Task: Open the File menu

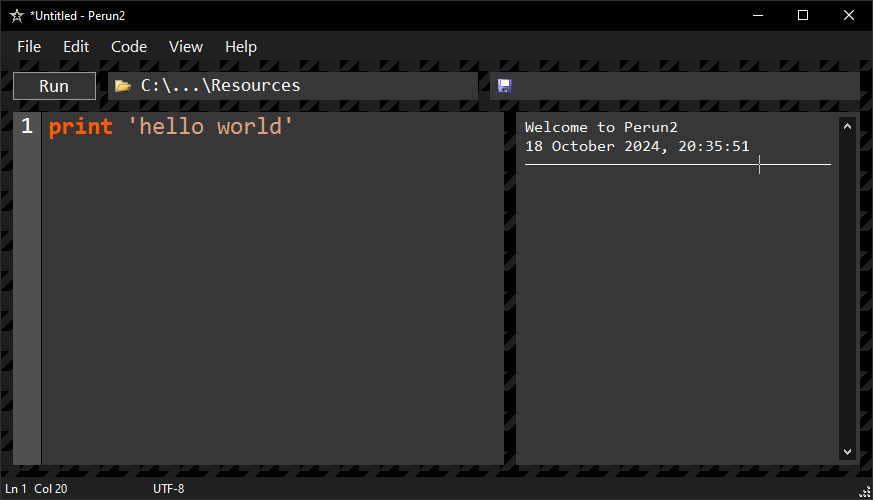Action: tap(29, 47)
